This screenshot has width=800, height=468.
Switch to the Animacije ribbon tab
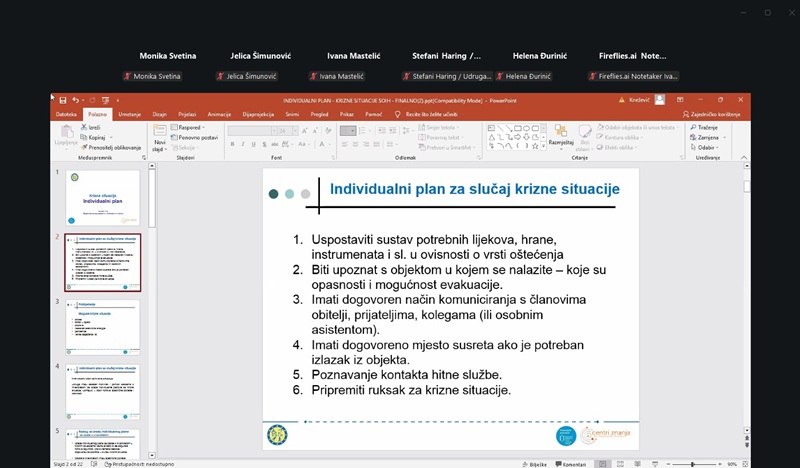[219, 115]
